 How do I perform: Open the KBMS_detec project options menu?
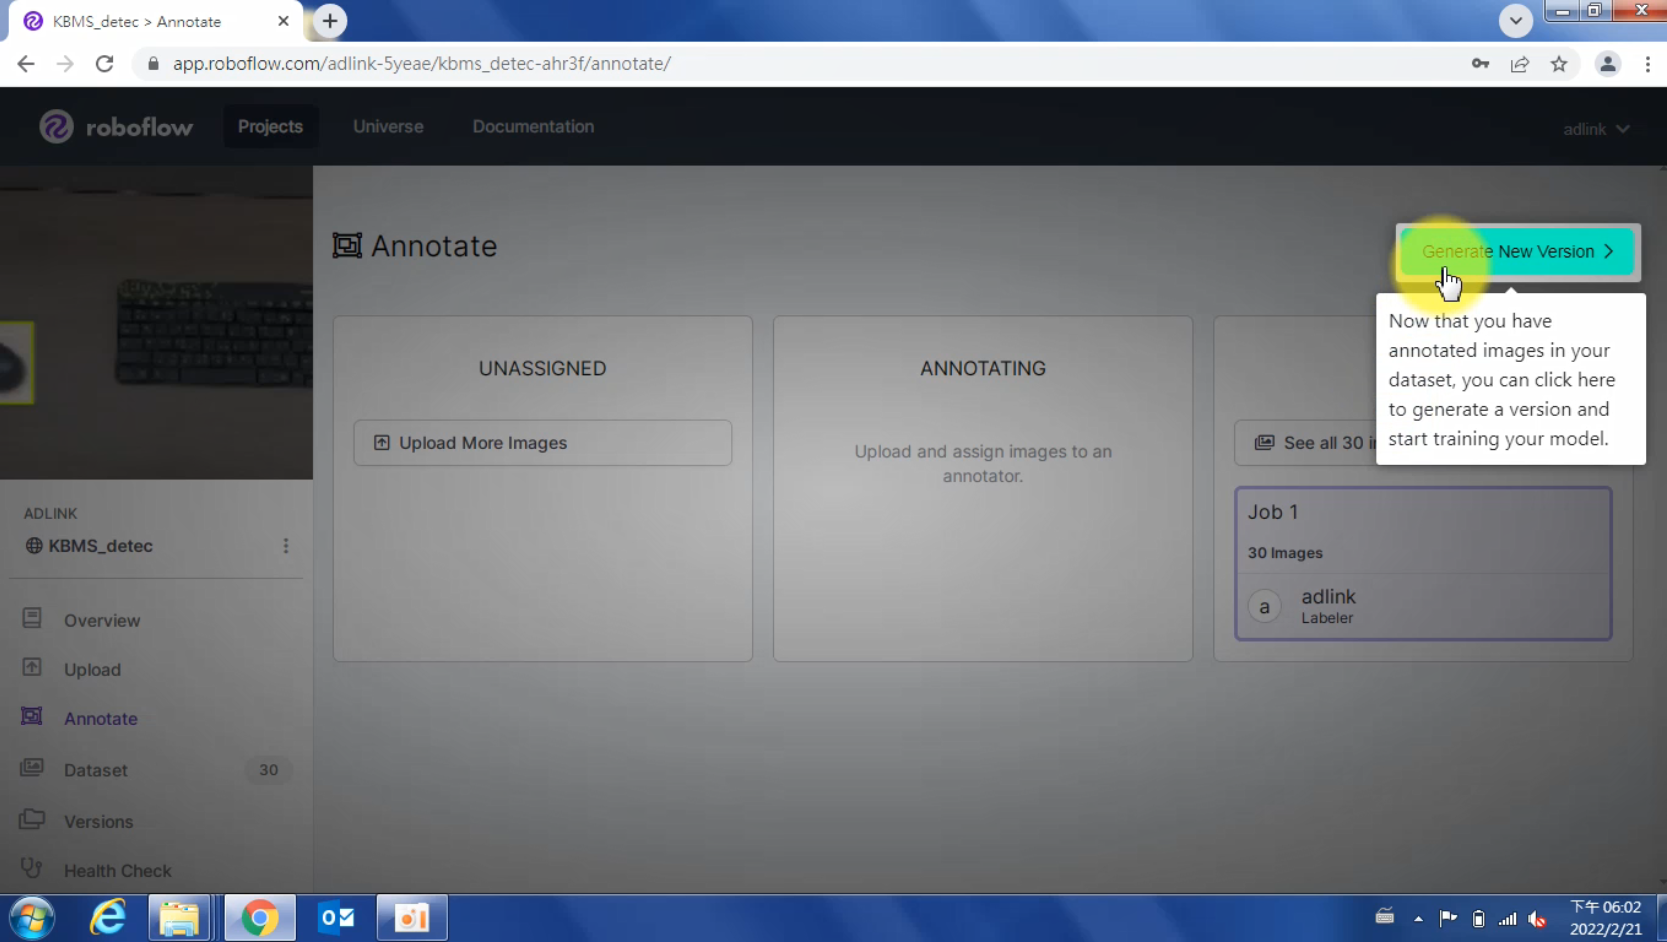[286, 546]
